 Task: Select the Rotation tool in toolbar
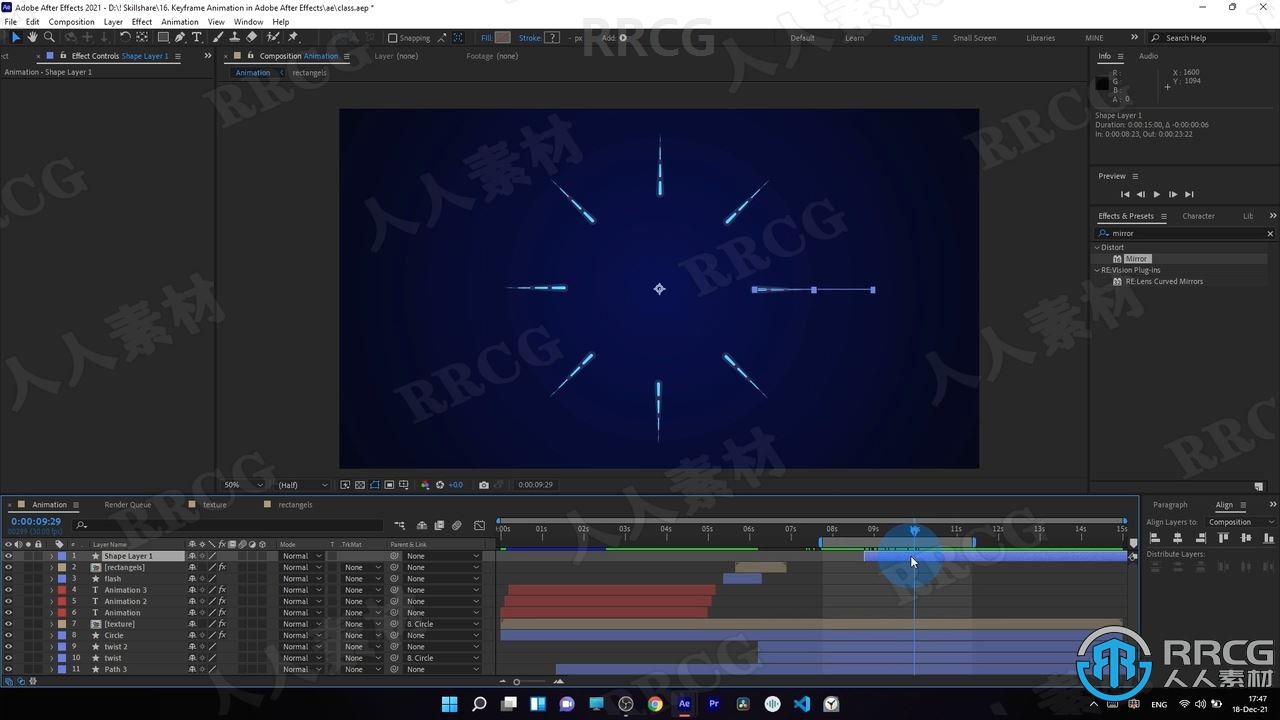coord(125,37)
